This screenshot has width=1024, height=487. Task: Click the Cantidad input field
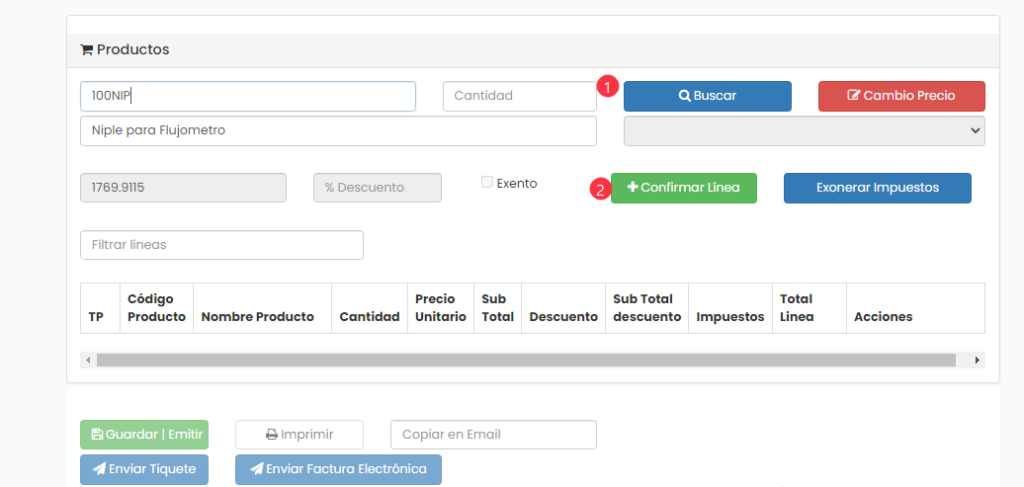(519, 96)
